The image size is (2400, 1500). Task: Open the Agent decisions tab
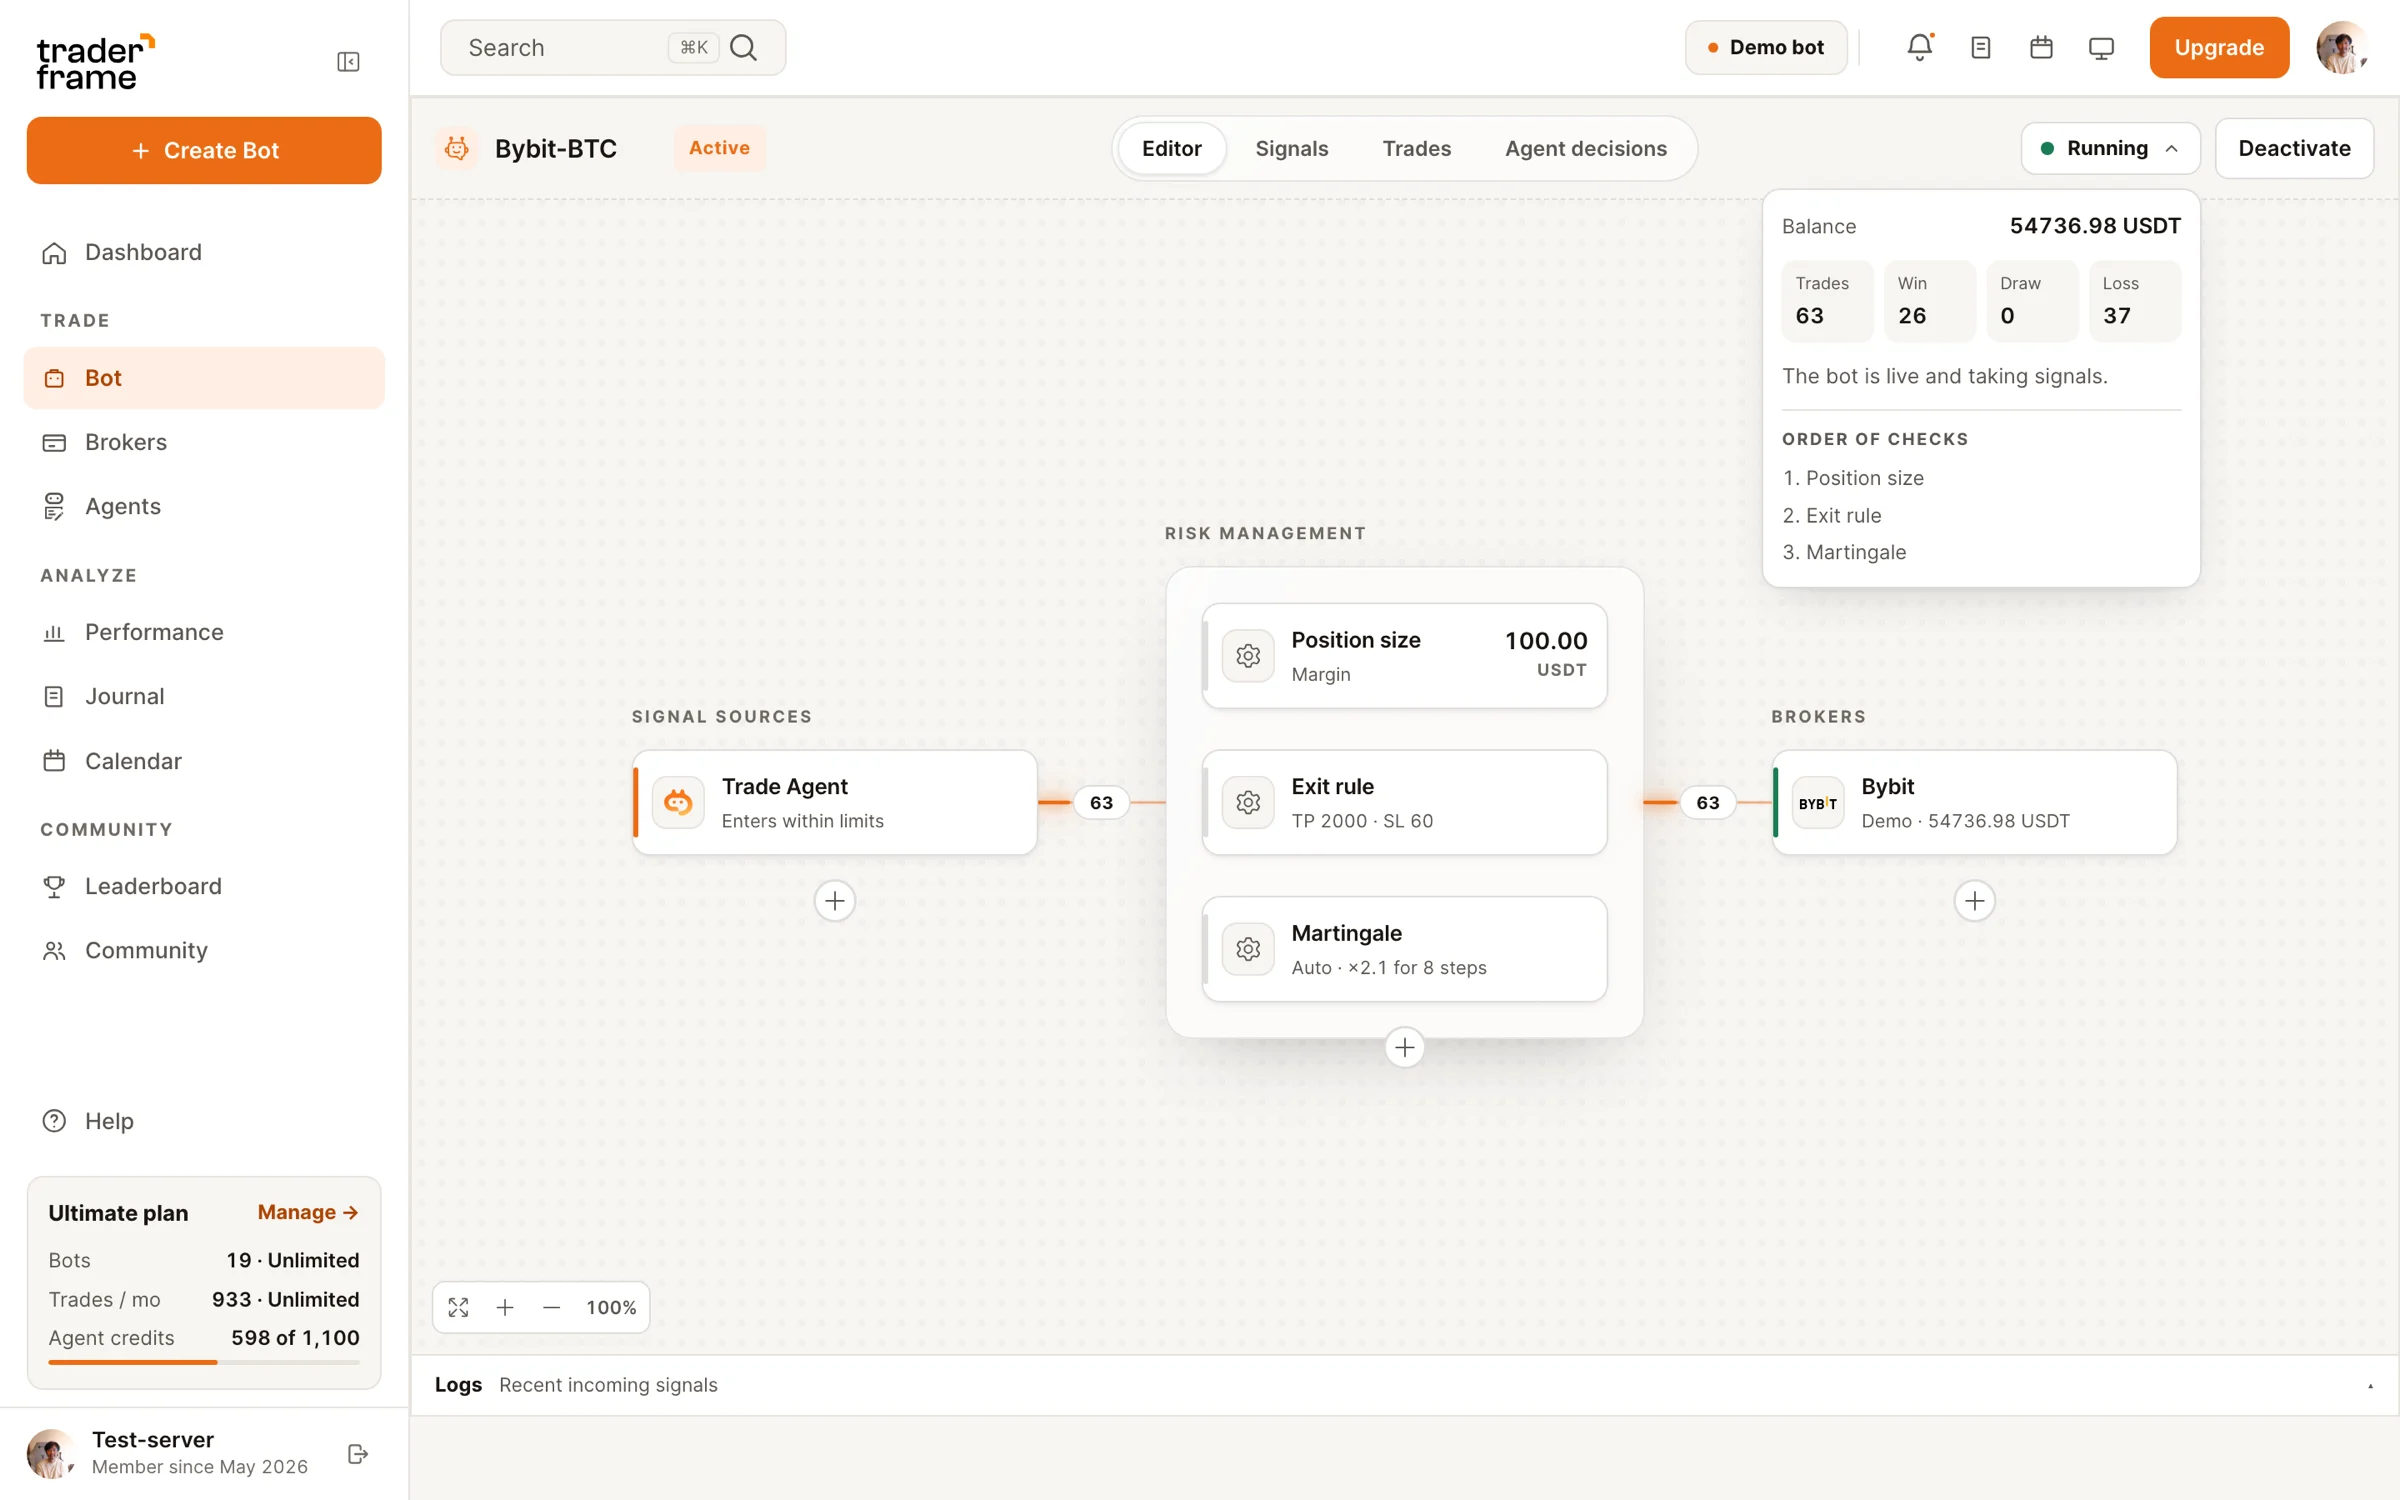click(x=1585, y=148)
